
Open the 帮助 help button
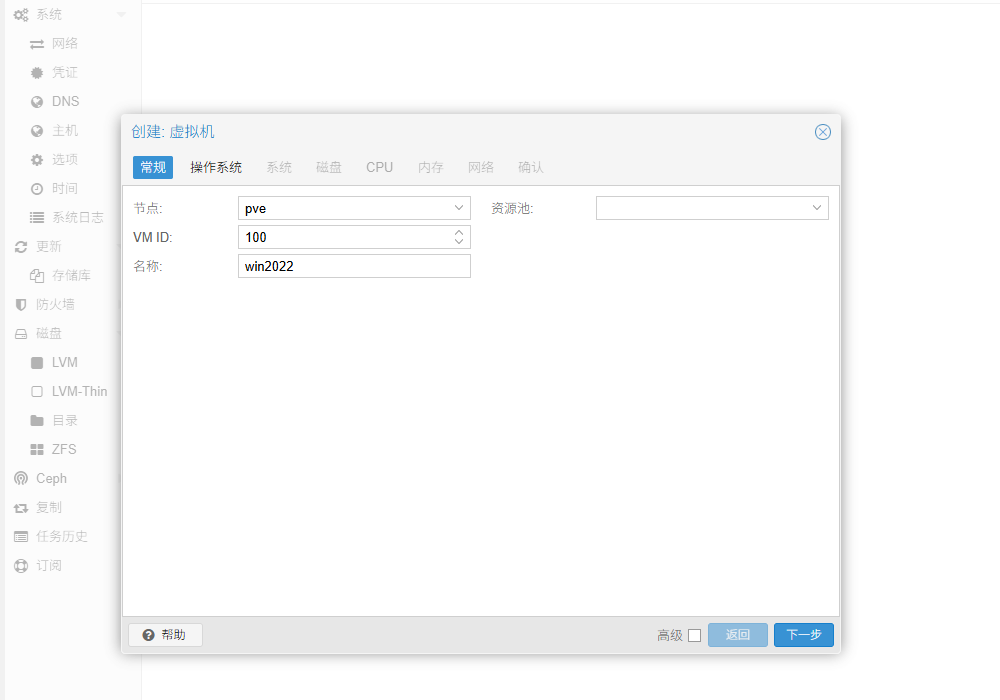(x=165, y=635)
